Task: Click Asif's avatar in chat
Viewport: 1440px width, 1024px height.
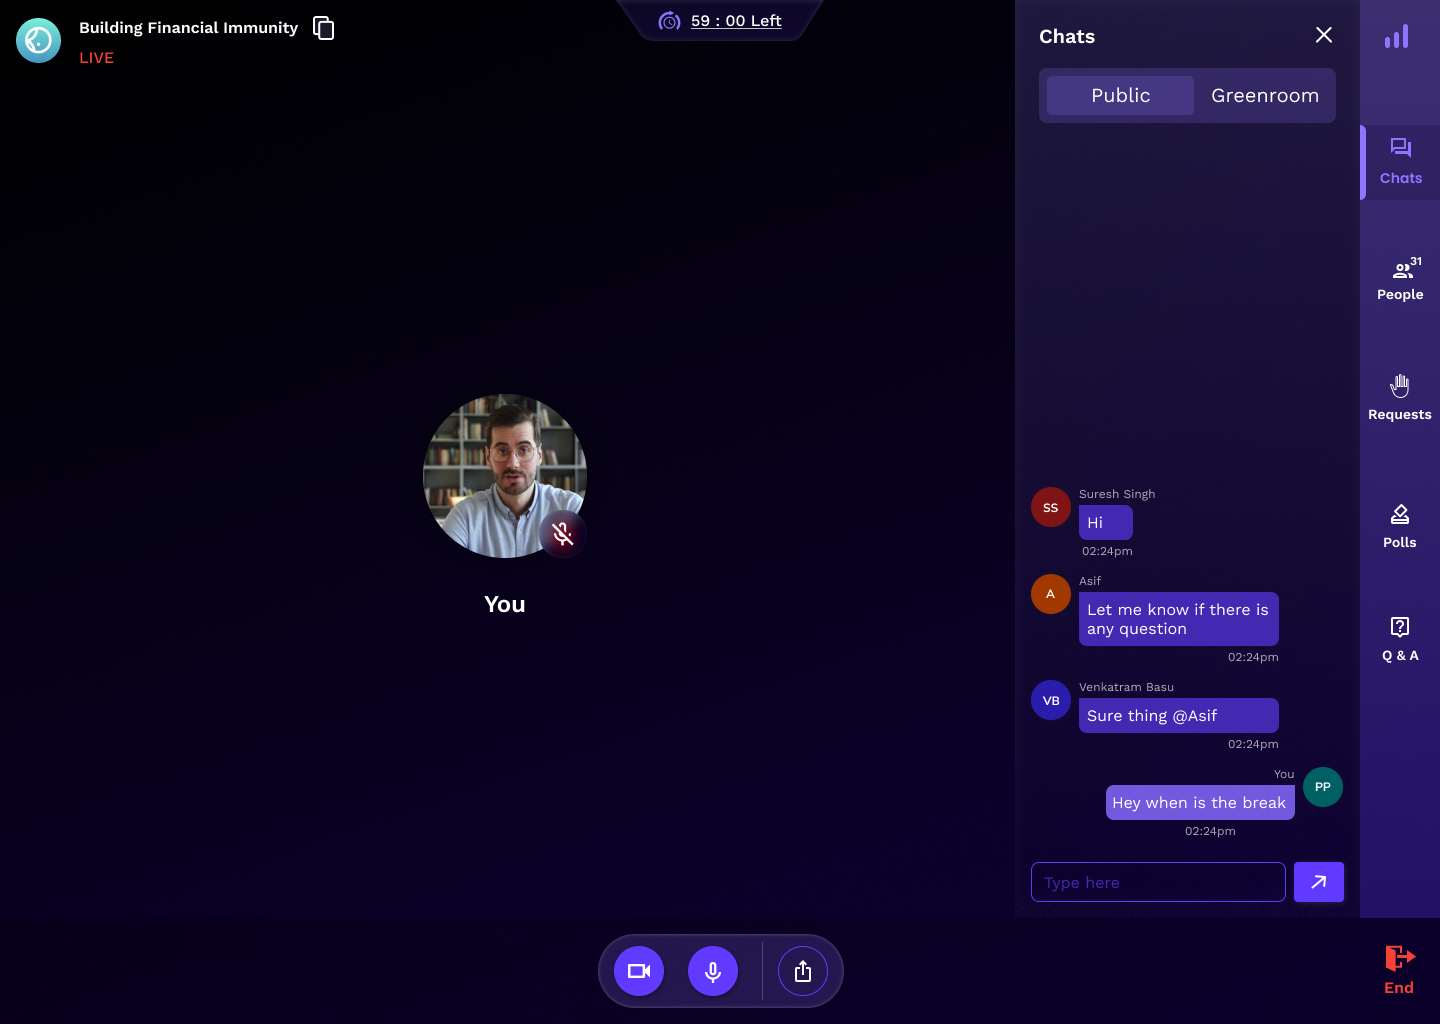Action: [x=1051, y=594]
